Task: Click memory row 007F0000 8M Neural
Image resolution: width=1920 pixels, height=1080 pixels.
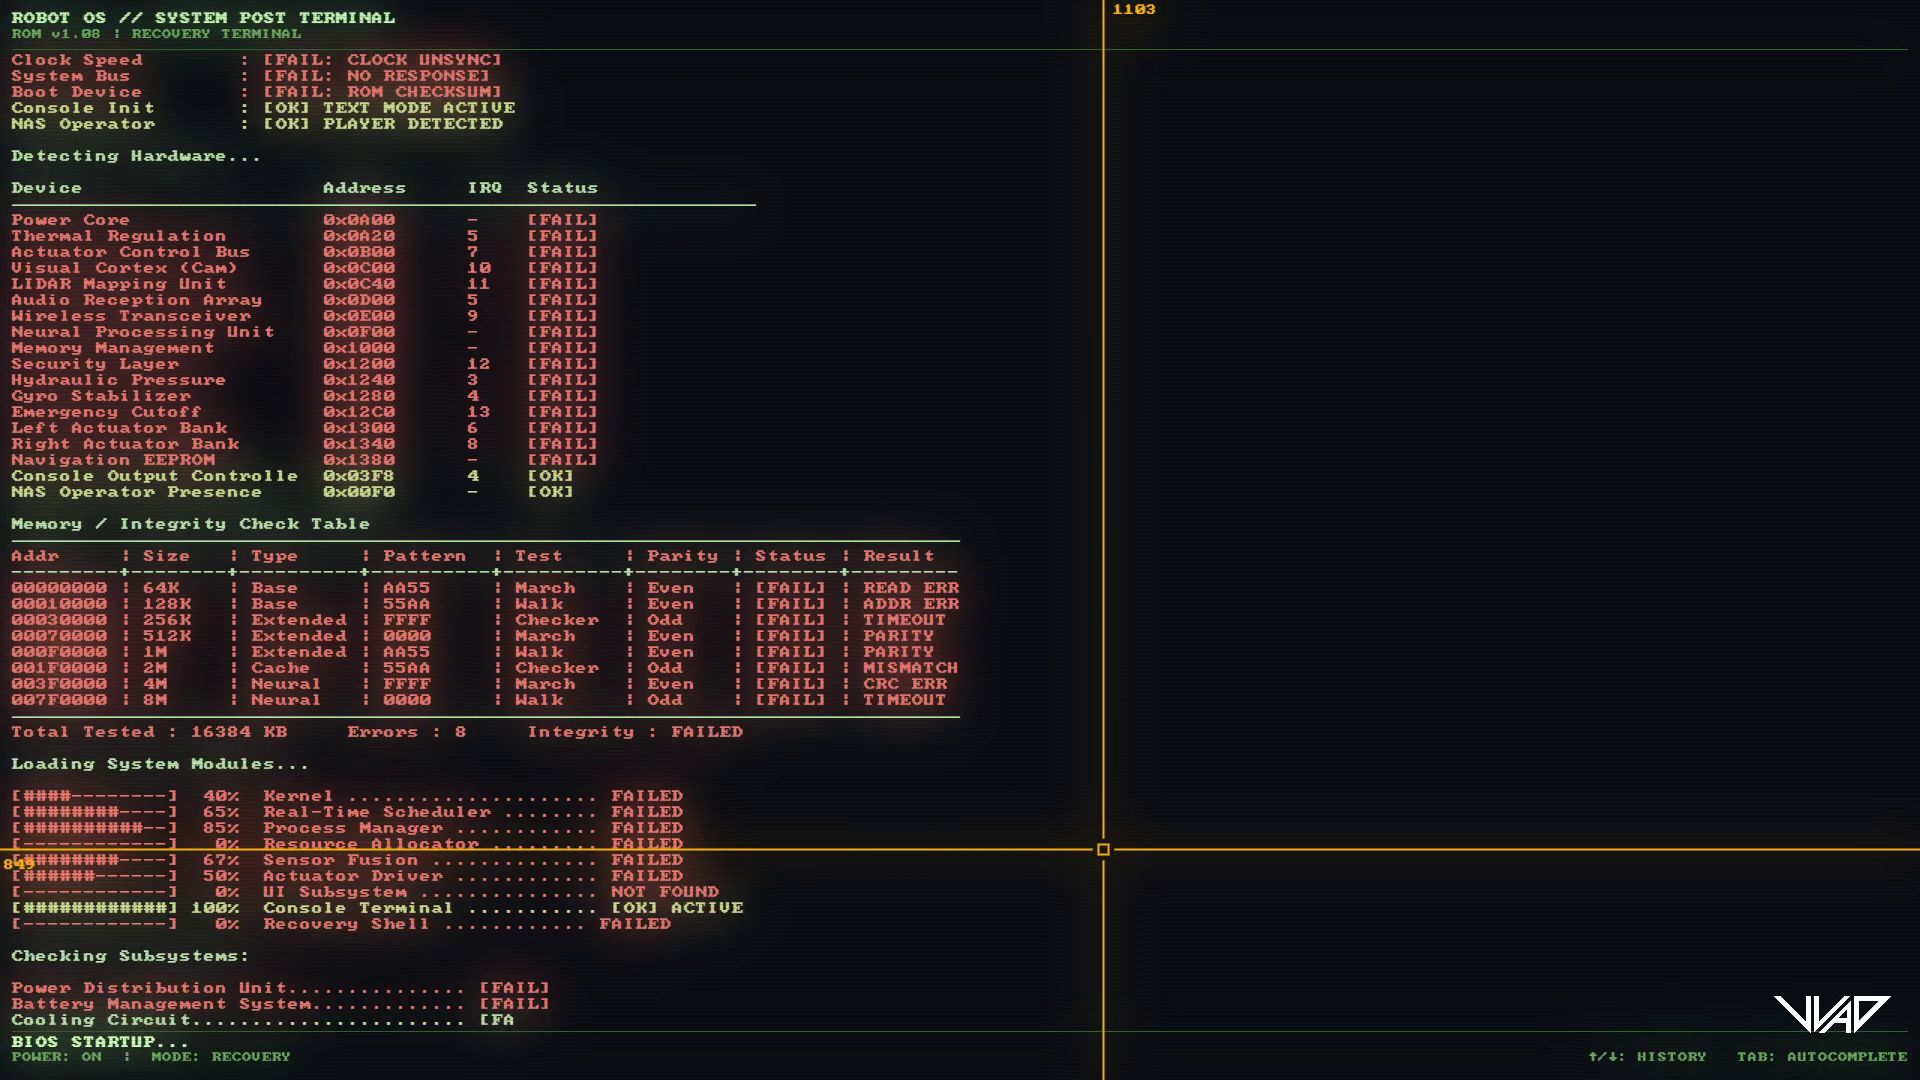Action: point(479,700)
